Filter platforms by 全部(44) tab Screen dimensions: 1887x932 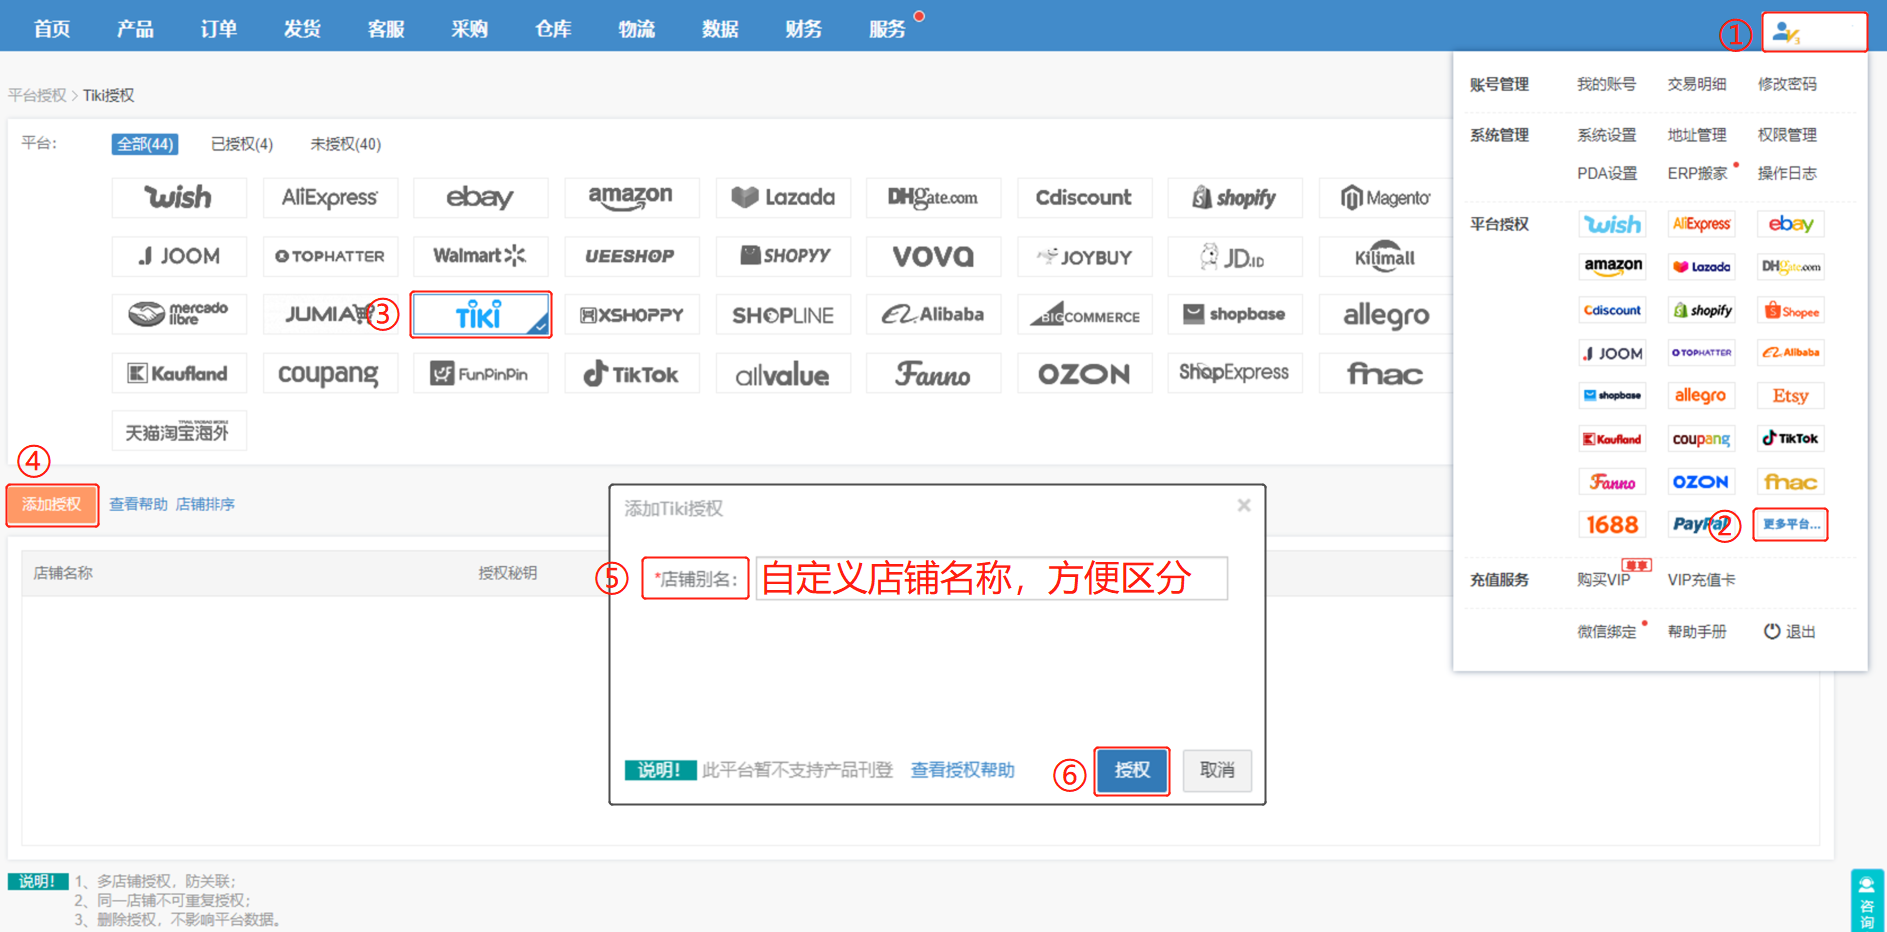pos(145,144)
